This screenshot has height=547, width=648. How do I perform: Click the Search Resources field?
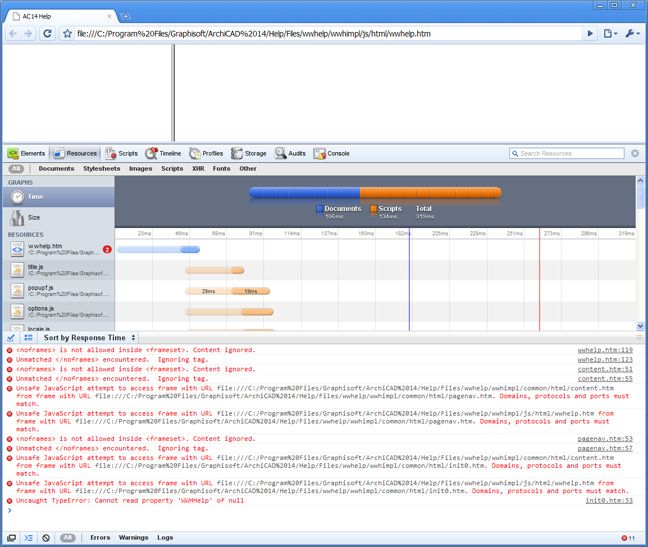(x=567, y=153)
